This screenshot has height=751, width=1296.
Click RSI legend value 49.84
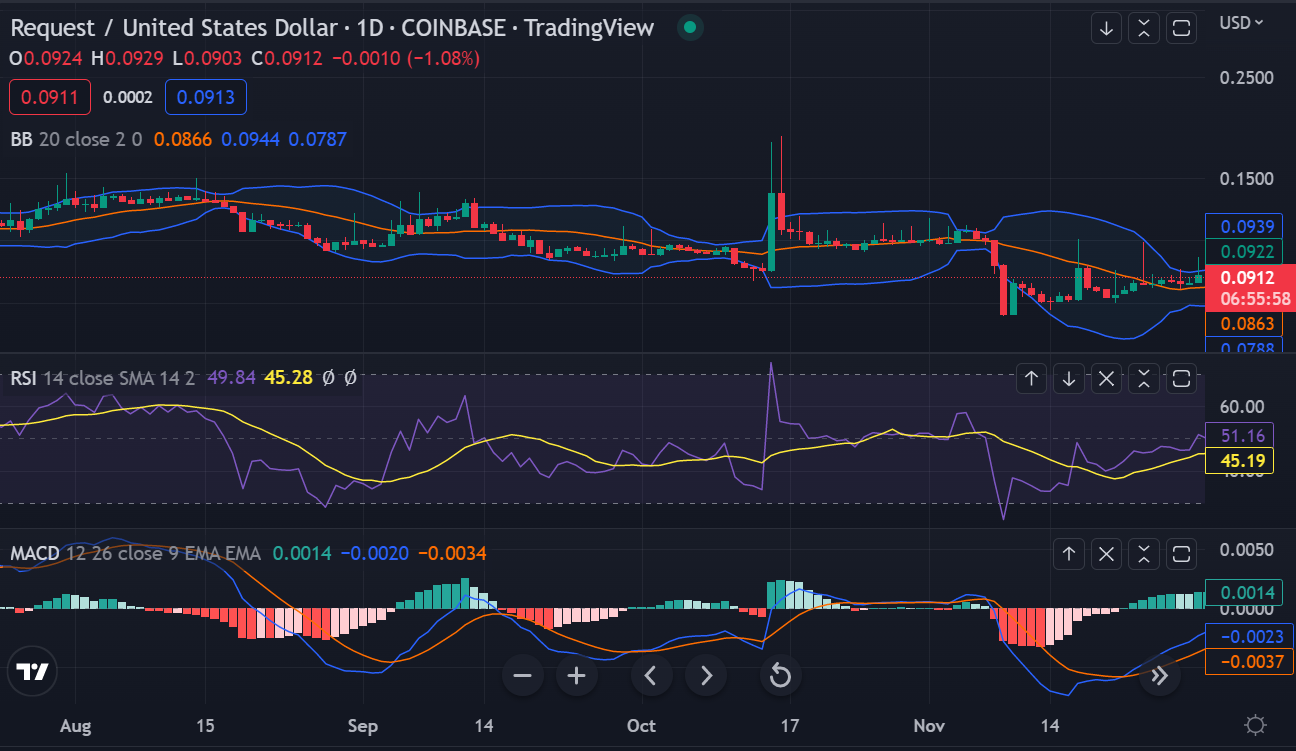[x=231, y=378]
